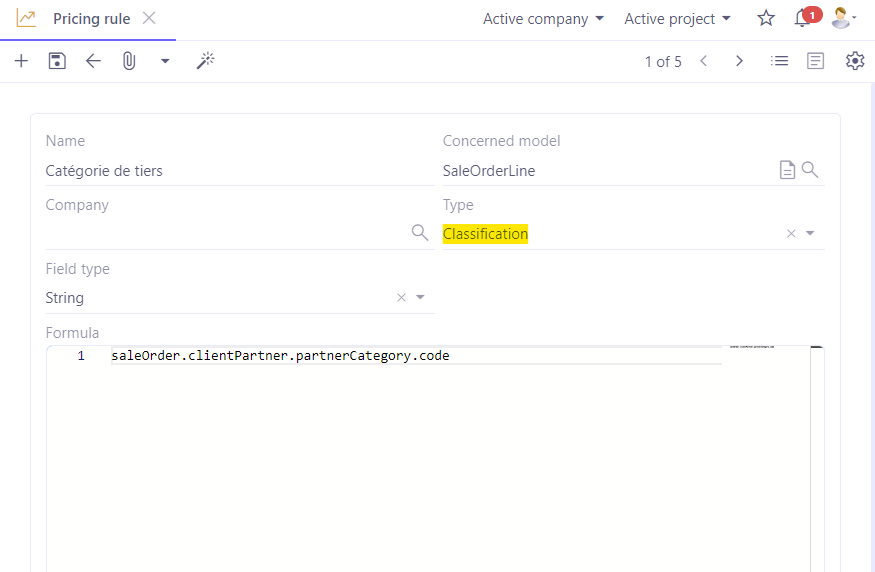The image size is (875, 572).
Task: Click the magic wand tools icon
Action: [x=205, y=61]
